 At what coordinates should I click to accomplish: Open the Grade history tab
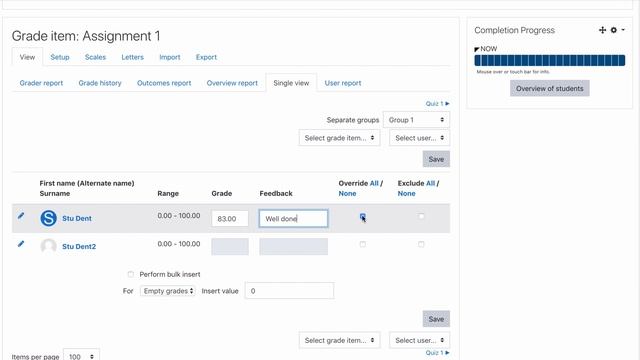click(100, 83)
